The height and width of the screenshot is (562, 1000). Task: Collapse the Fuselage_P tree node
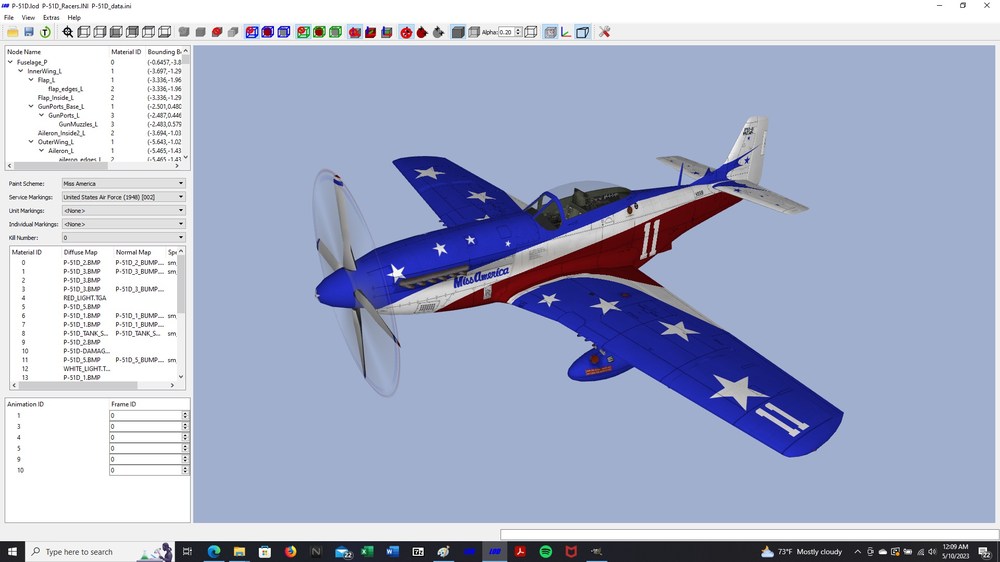tap(10, 62)
